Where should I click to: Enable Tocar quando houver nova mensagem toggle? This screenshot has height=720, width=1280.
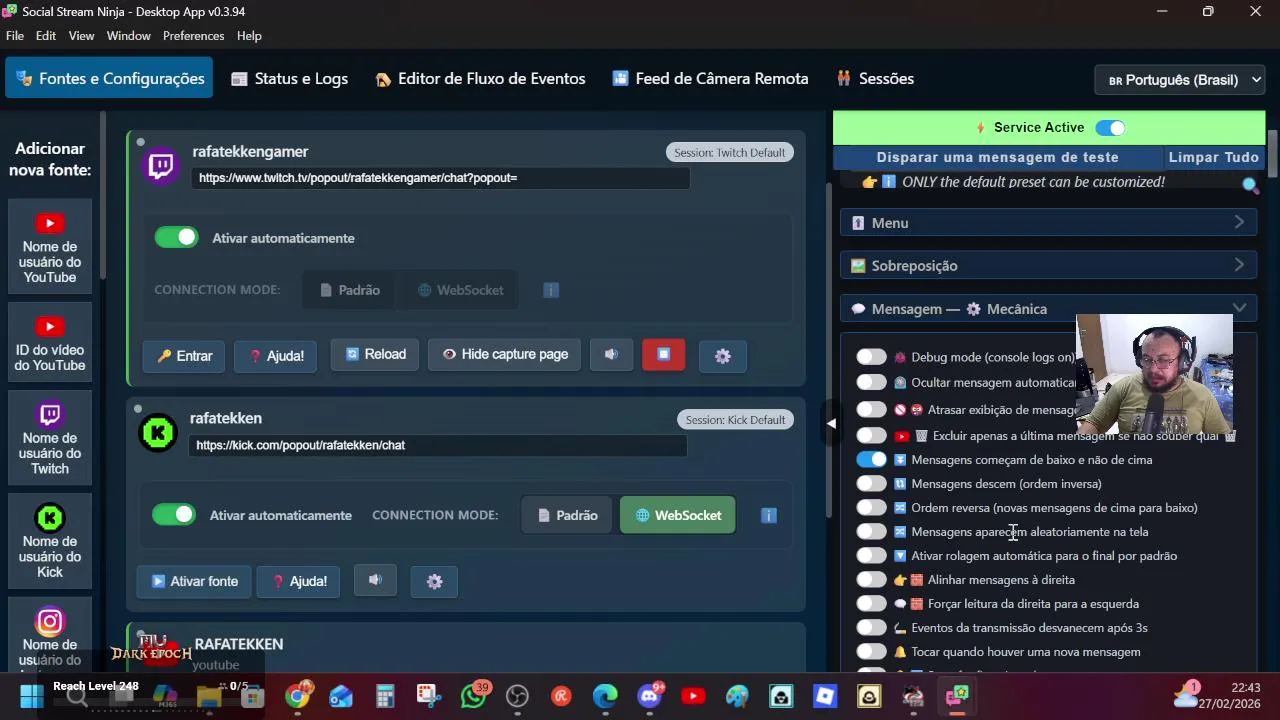point(871,652)
